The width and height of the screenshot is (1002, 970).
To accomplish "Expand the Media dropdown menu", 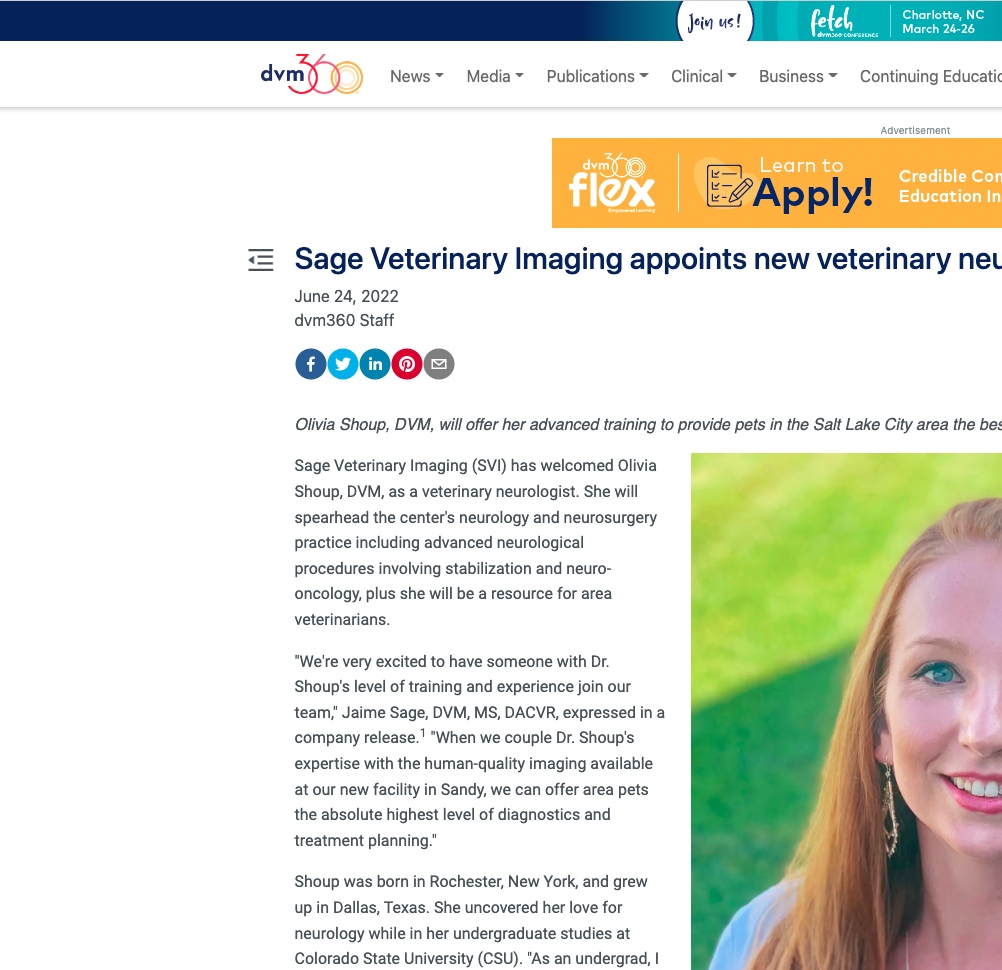I will (495, 76).
